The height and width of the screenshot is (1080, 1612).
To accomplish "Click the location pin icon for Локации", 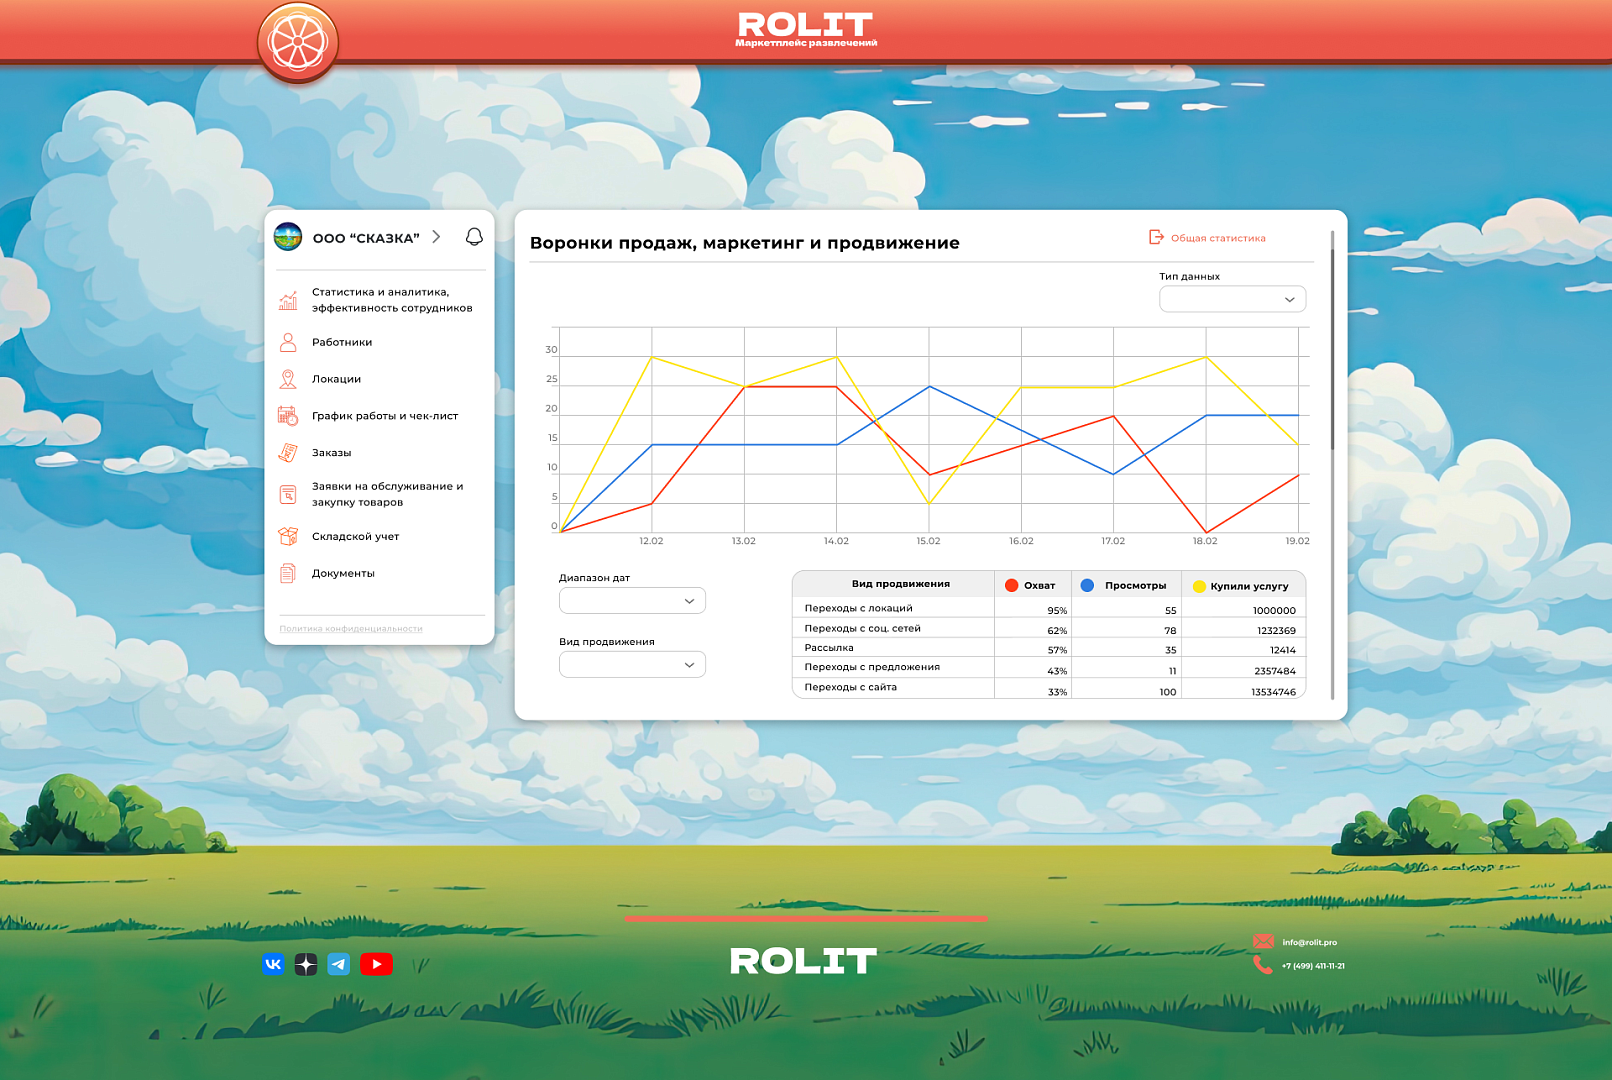I will [x=288, y=379].
